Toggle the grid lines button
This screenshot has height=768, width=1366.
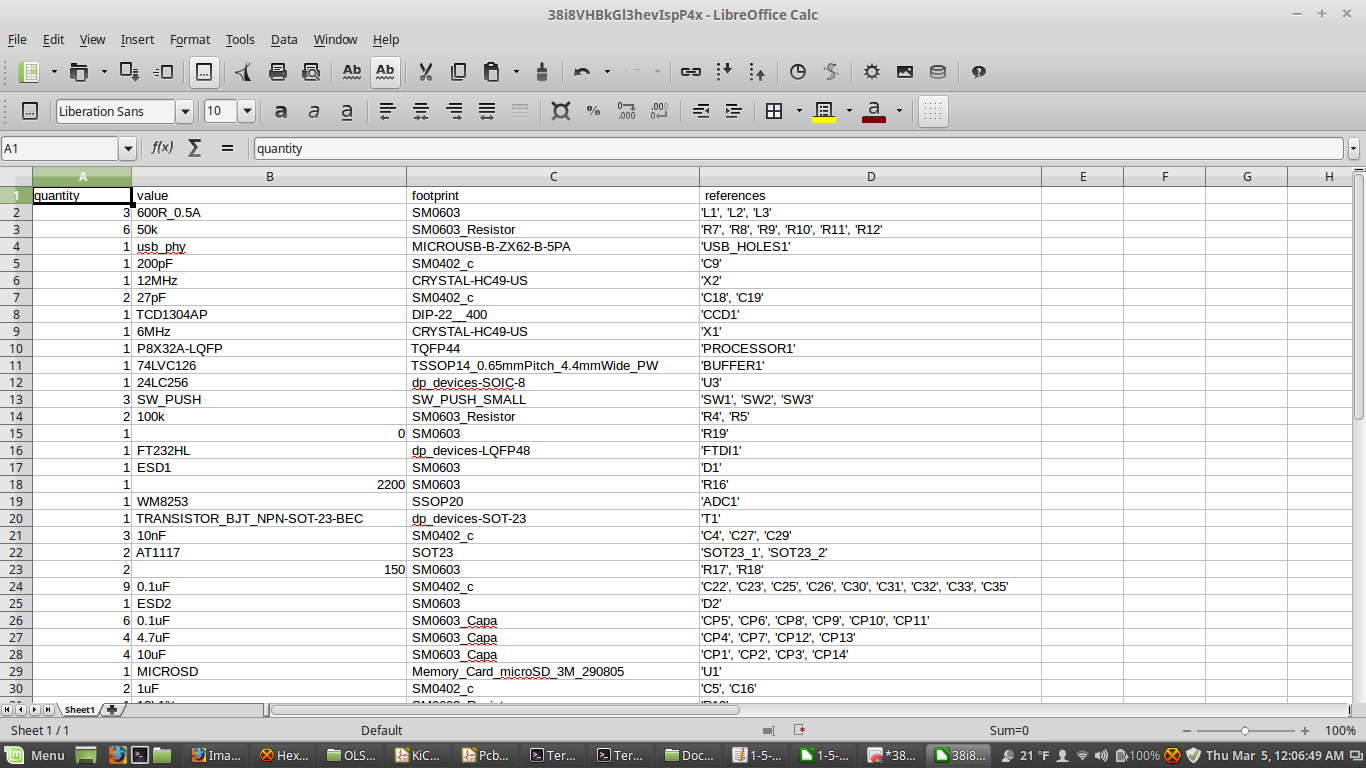tap(933, 111)
